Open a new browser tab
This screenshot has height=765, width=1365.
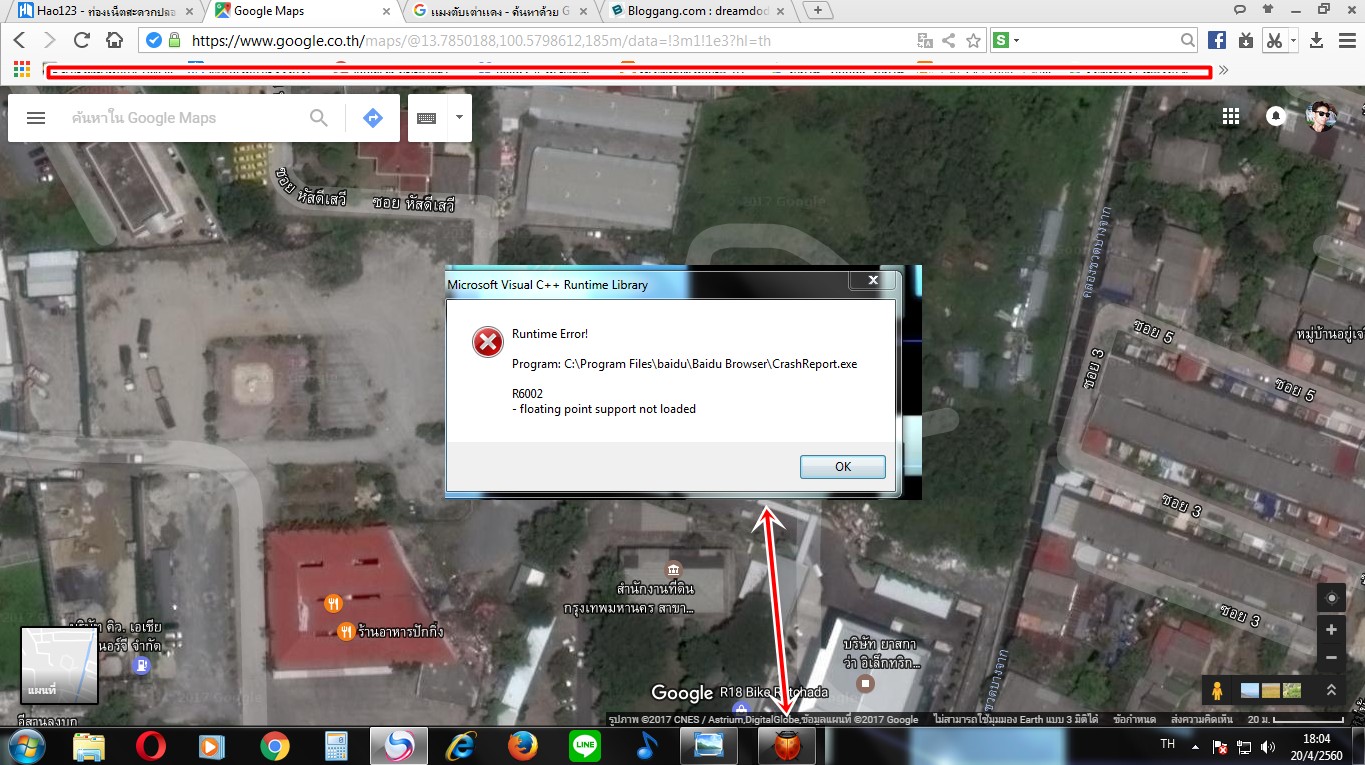click(x=818, y=10)
